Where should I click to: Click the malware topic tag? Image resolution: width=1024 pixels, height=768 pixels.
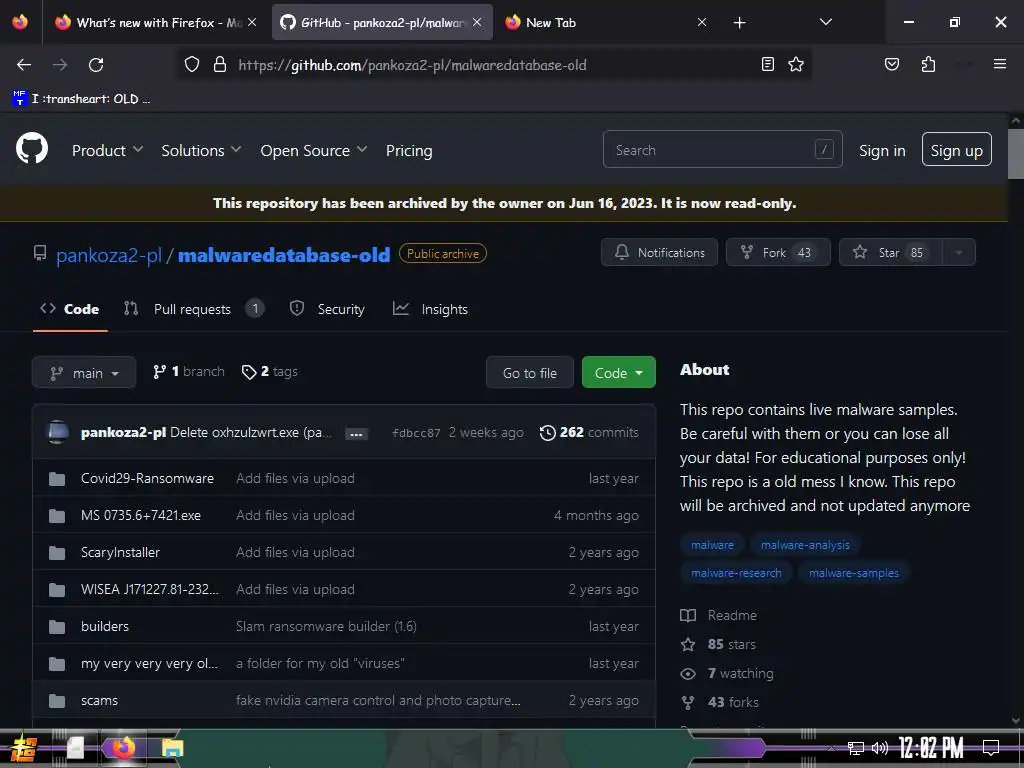[712, 545]
